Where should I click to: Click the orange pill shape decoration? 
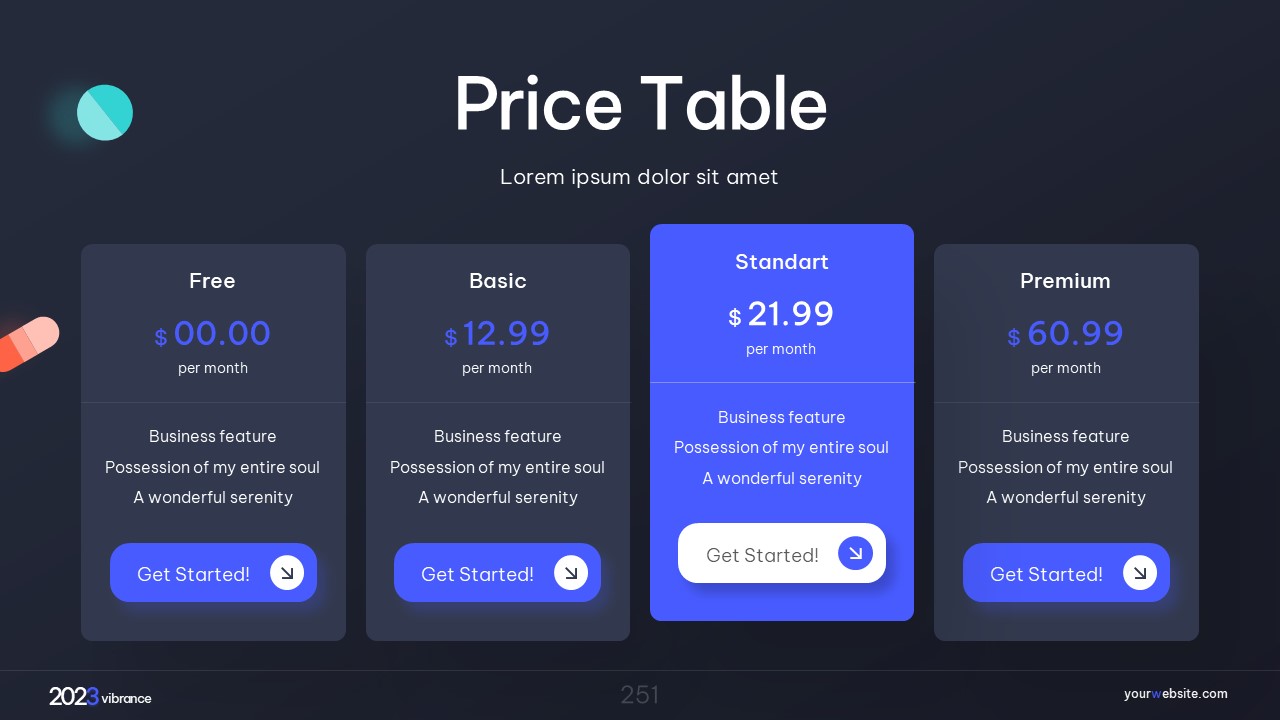click(28, 342)
